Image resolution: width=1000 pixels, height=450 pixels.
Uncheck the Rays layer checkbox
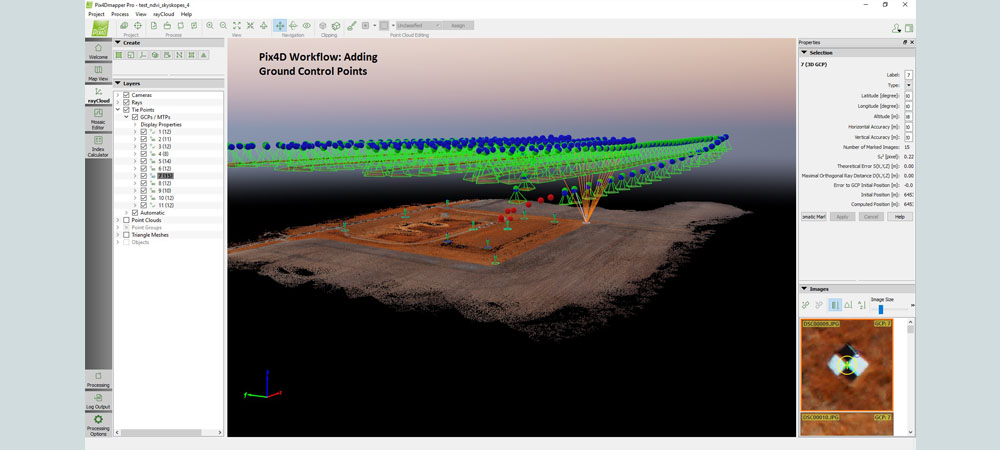point(126,102)
